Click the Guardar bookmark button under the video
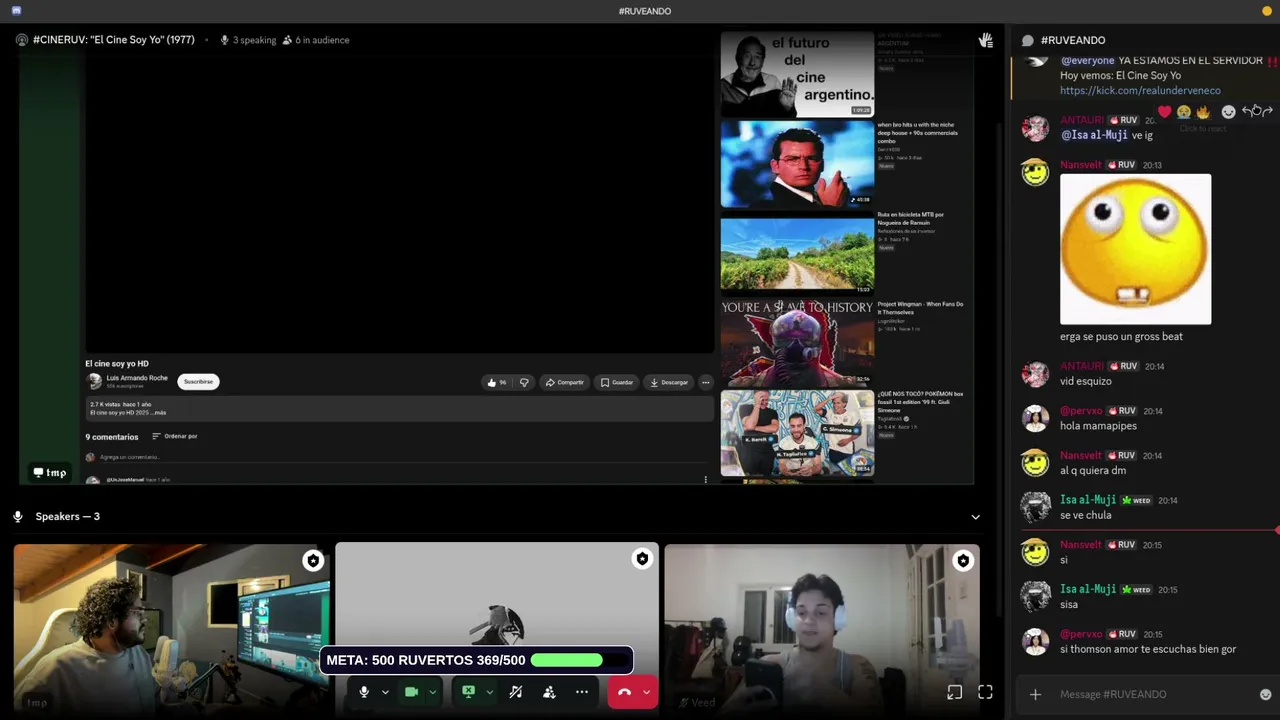This screenshot has width=1280, height=720. click(617, 382)
